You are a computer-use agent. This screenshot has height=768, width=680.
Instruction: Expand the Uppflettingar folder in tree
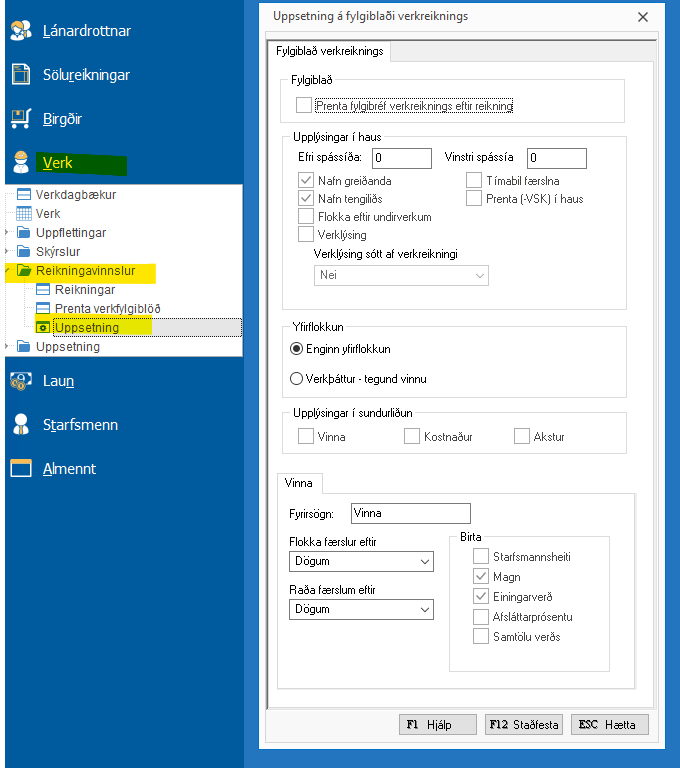coord(8,233)
